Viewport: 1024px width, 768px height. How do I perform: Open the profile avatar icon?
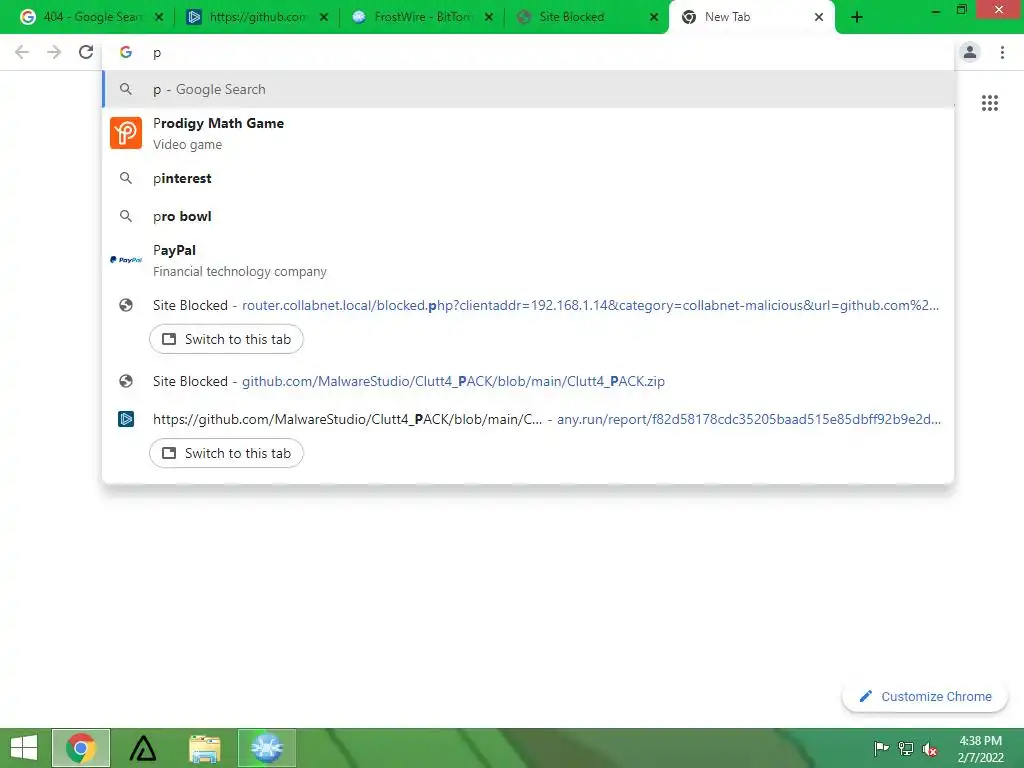(970, 52)
